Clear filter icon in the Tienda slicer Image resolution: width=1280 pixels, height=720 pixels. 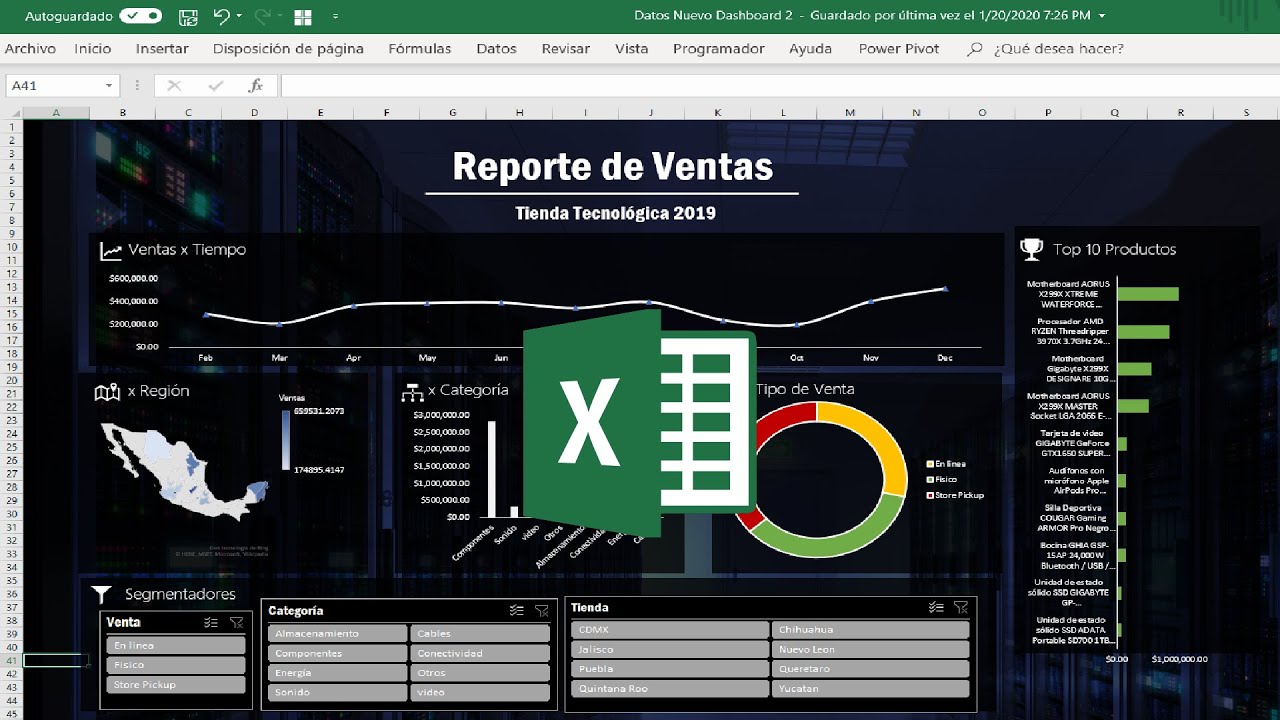coord(961,607)
